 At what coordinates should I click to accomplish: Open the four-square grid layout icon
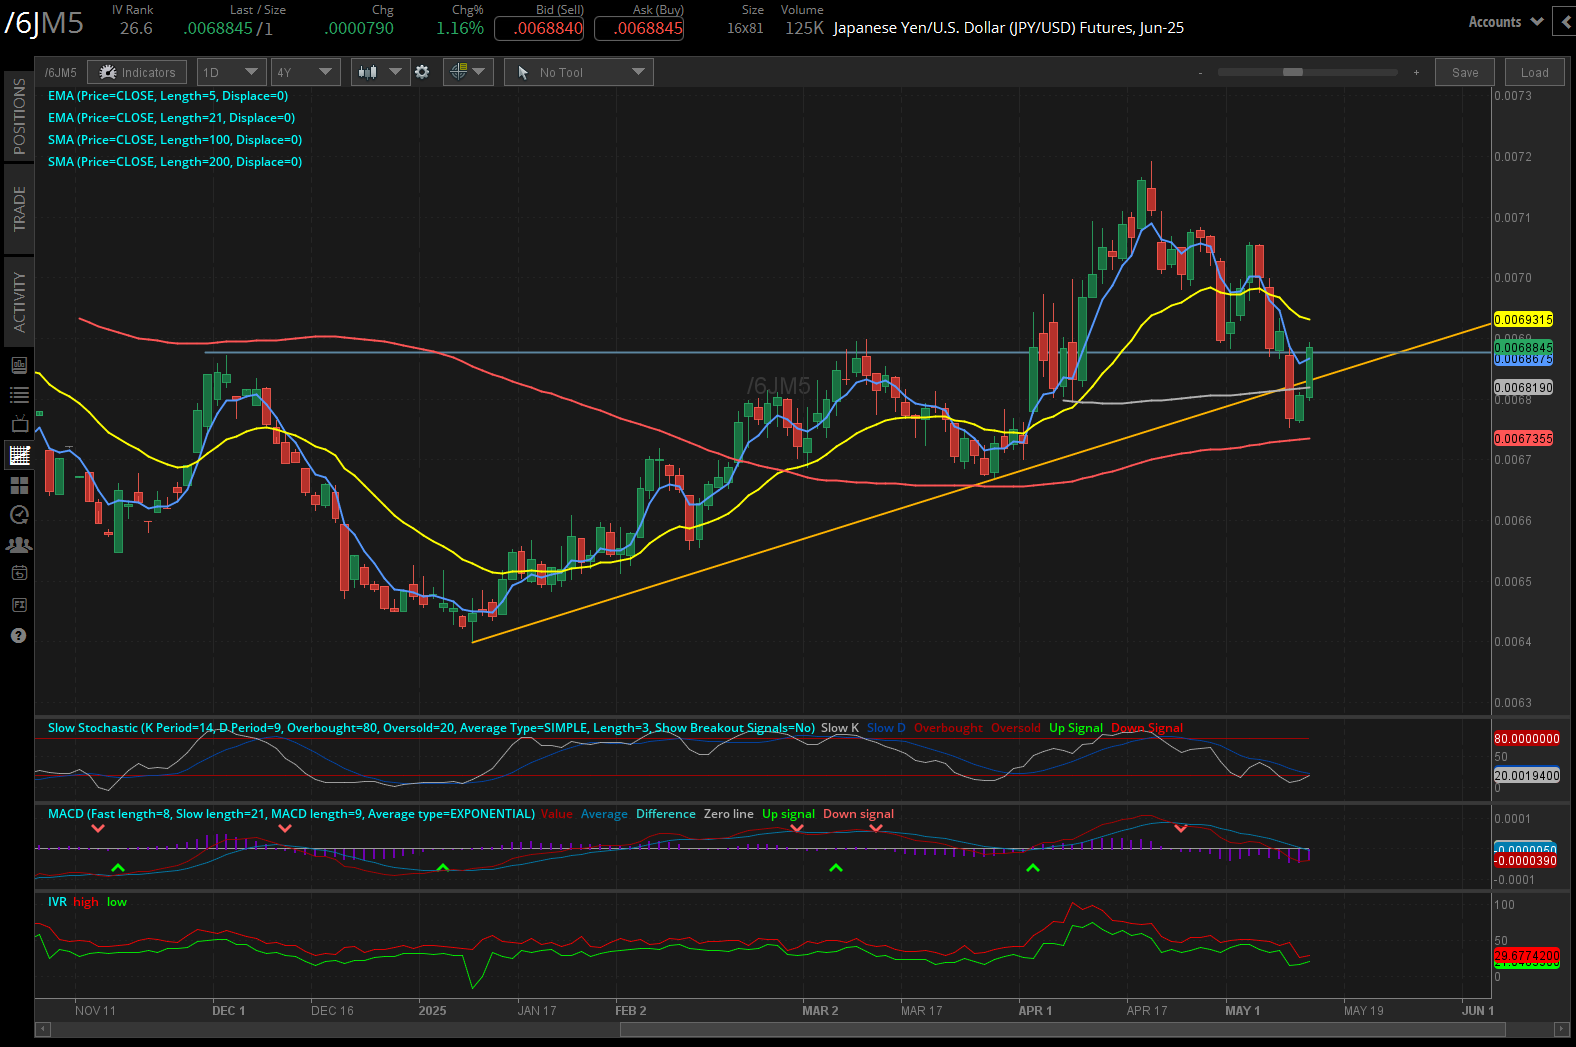click(x=19, y=486)
